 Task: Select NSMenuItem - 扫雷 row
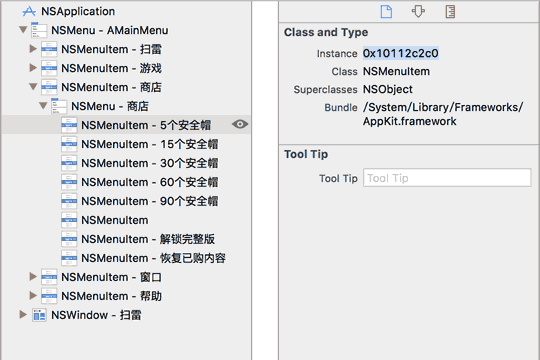pyautogui.click(x=125, y=49)
